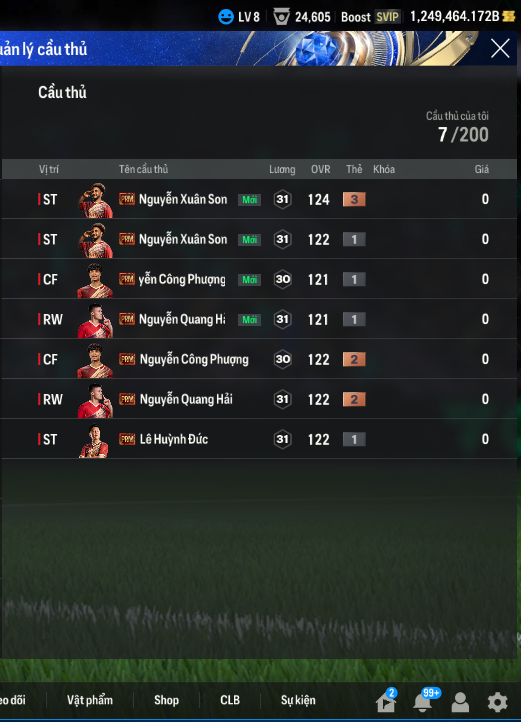Viewport: 521px width, 722px height.
Task: Close the player management panel
Action: 500,48
